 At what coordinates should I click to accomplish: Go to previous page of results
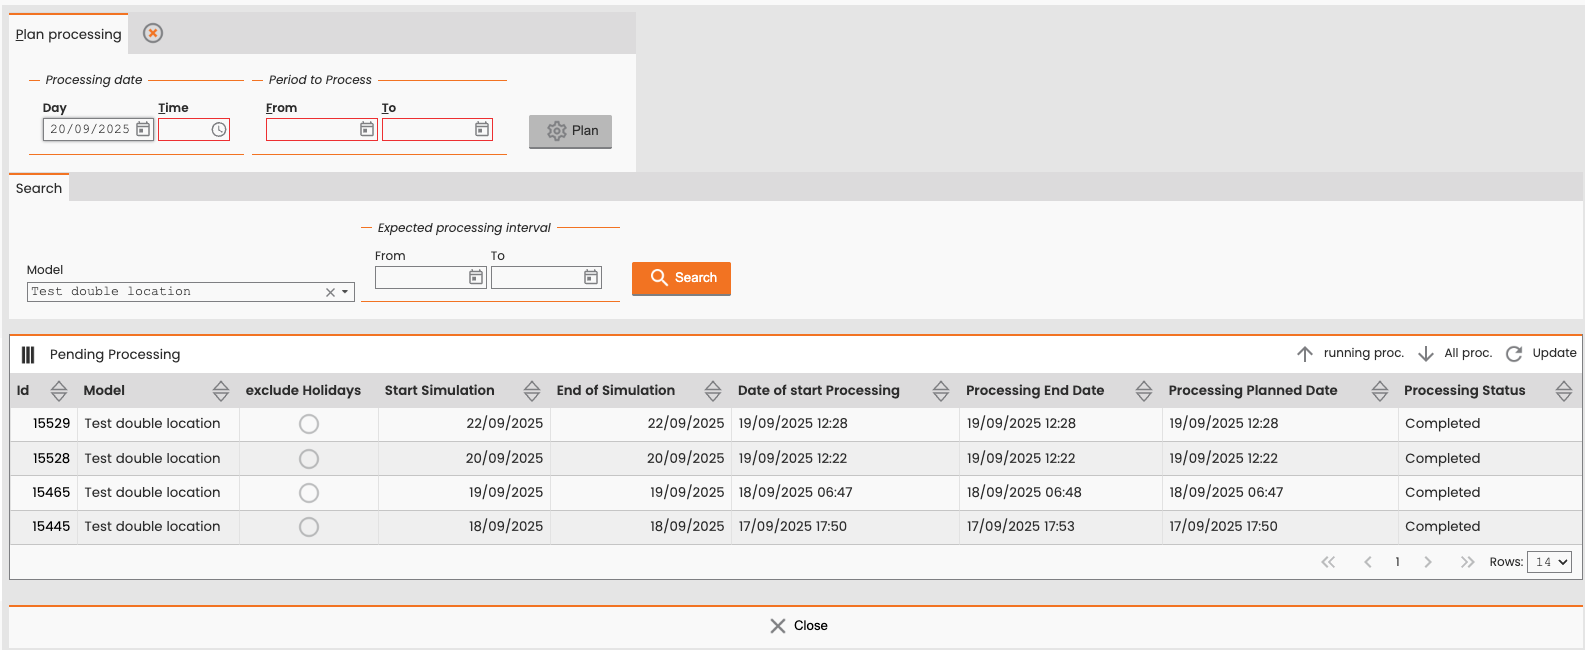click(x=1368, y=562)
